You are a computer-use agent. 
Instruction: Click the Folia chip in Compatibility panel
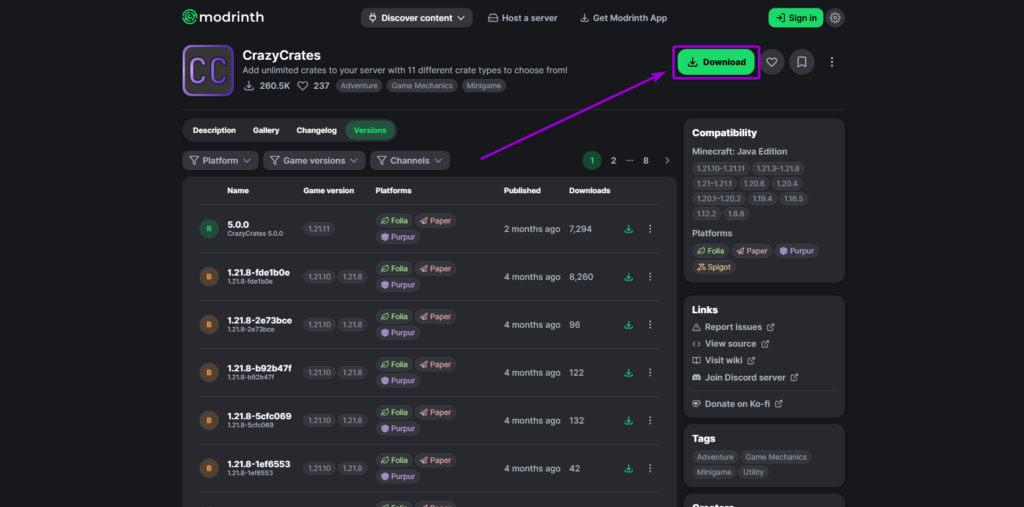coord(711,251)
